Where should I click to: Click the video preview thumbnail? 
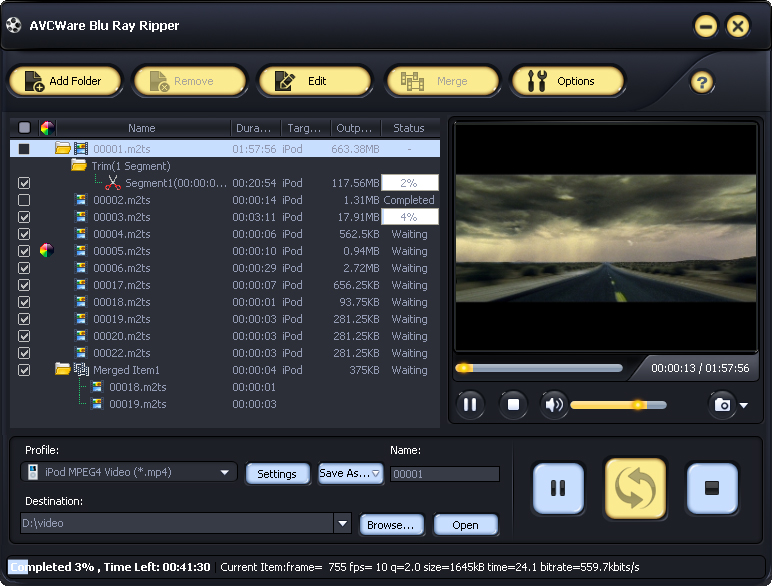pyautogui.click(x=606, y=238)
